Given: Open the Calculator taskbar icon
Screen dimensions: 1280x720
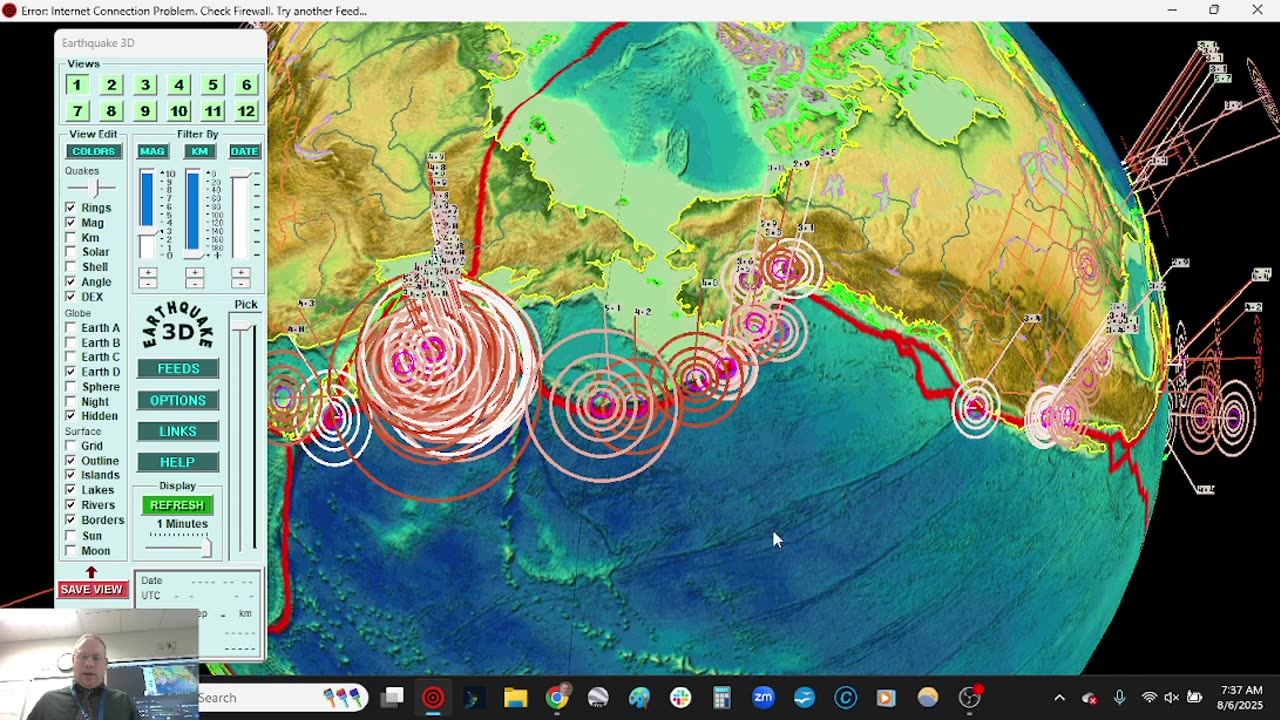Looking at the screenshot, I should [721, 697].
